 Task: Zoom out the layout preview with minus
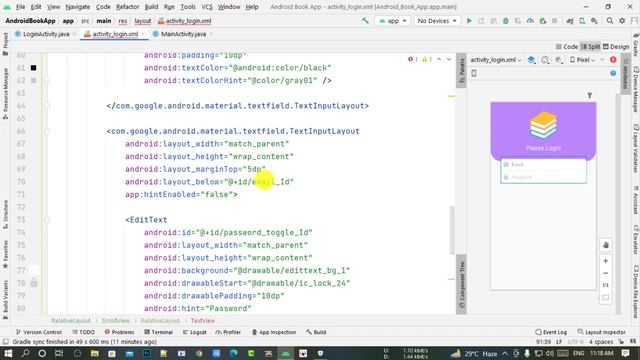(x=606, y=273)
